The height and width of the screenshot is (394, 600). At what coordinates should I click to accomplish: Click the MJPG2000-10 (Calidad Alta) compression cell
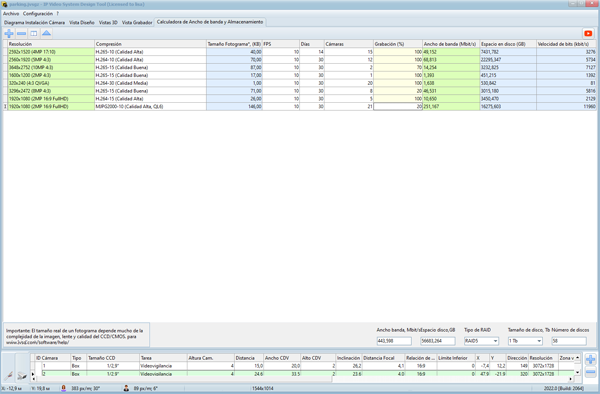[x=150, y=107]
